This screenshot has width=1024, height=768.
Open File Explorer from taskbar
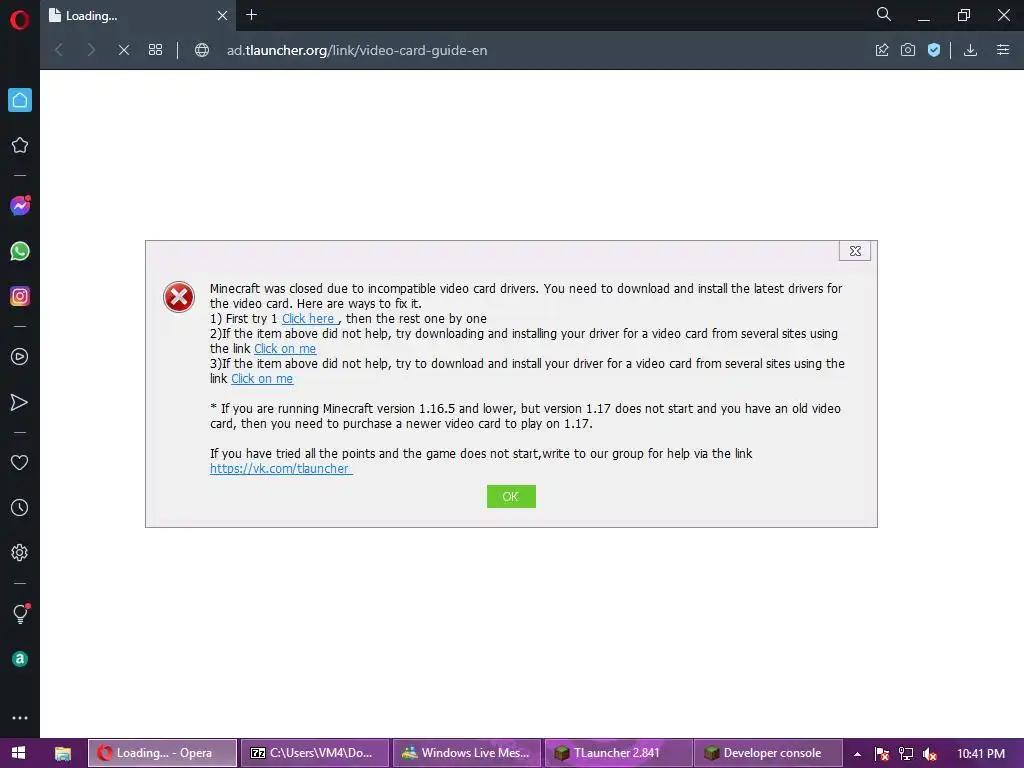(63, 754)
